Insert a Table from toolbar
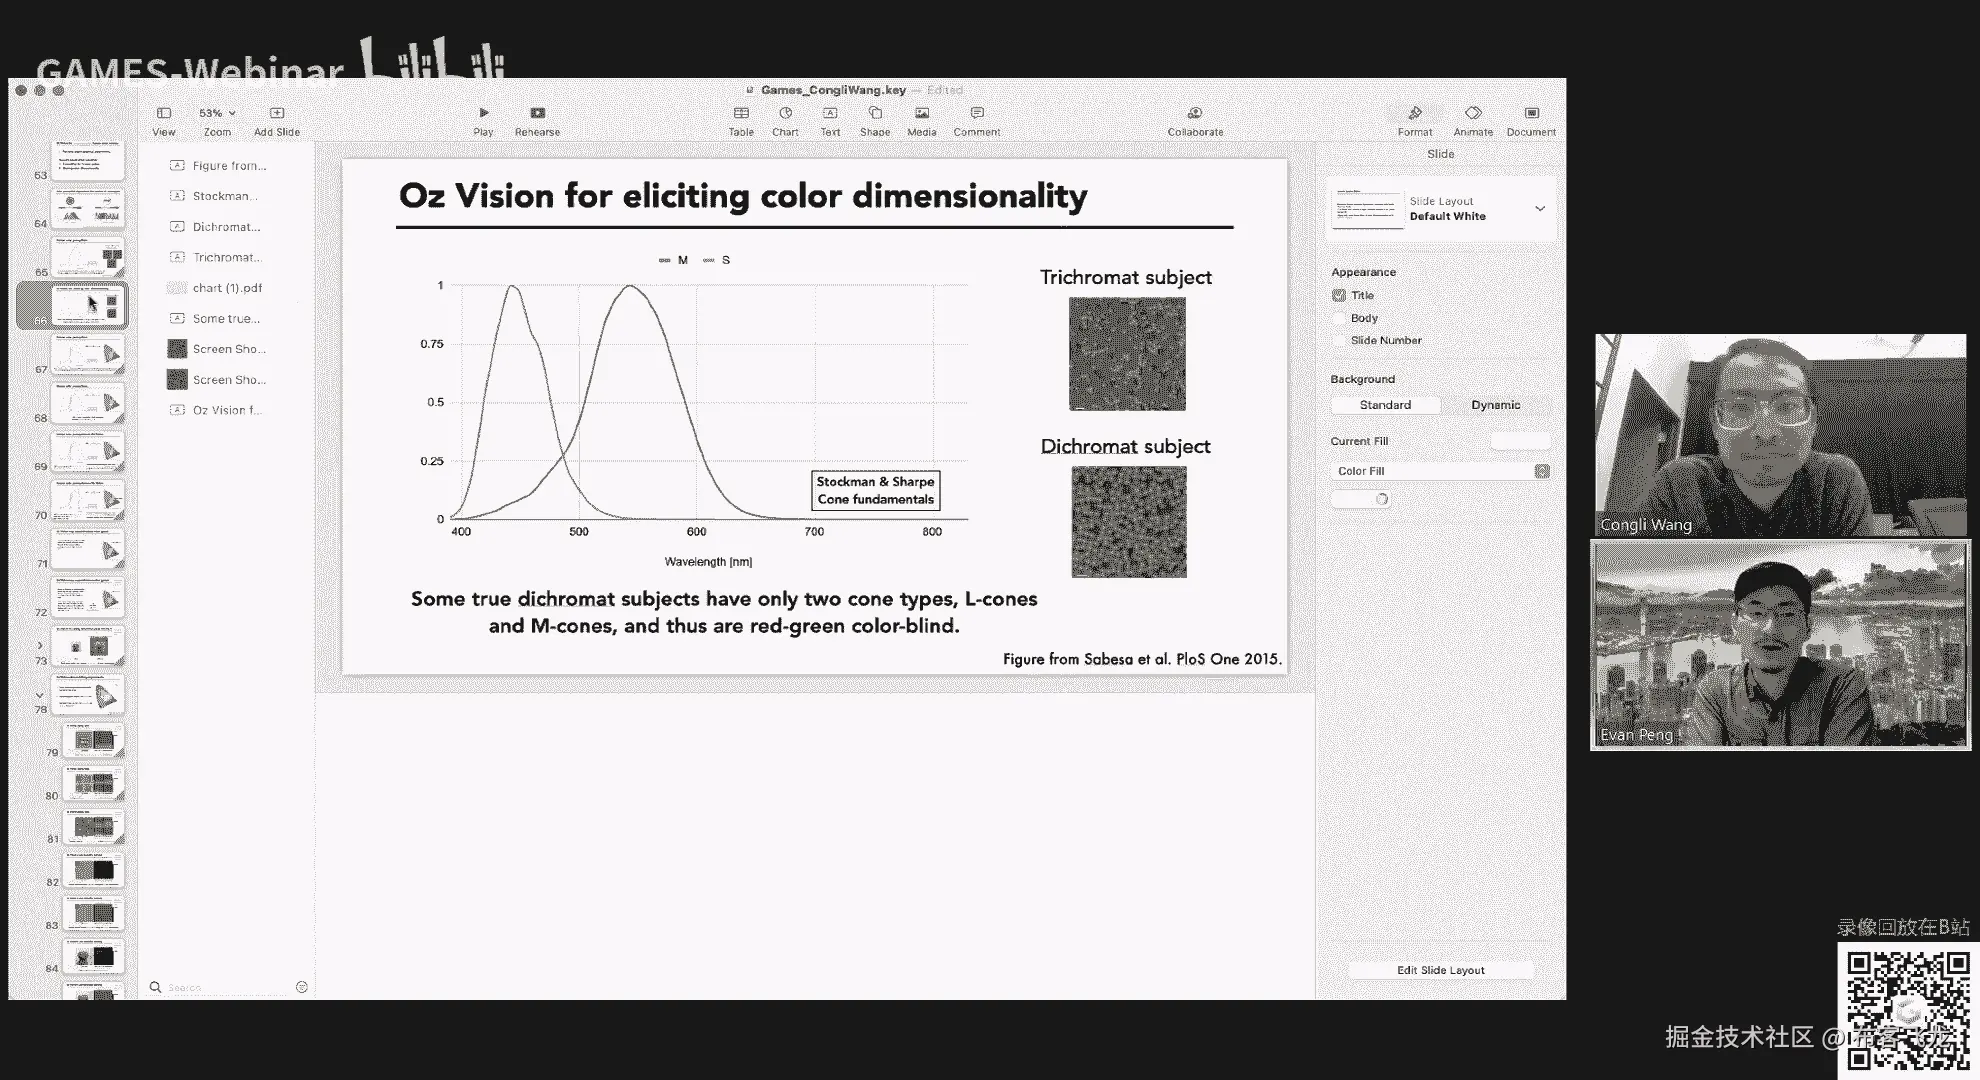Viewport: 1980px width, 1080px height. tap(741, 114)
